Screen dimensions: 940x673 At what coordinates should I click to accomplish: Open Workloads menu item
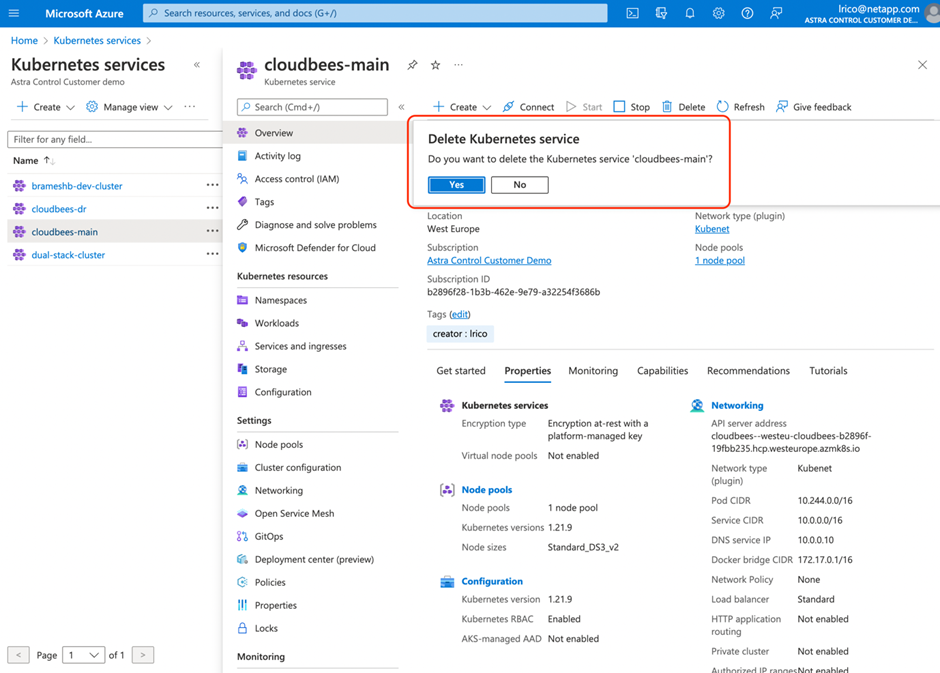click(x=276, y=323)
